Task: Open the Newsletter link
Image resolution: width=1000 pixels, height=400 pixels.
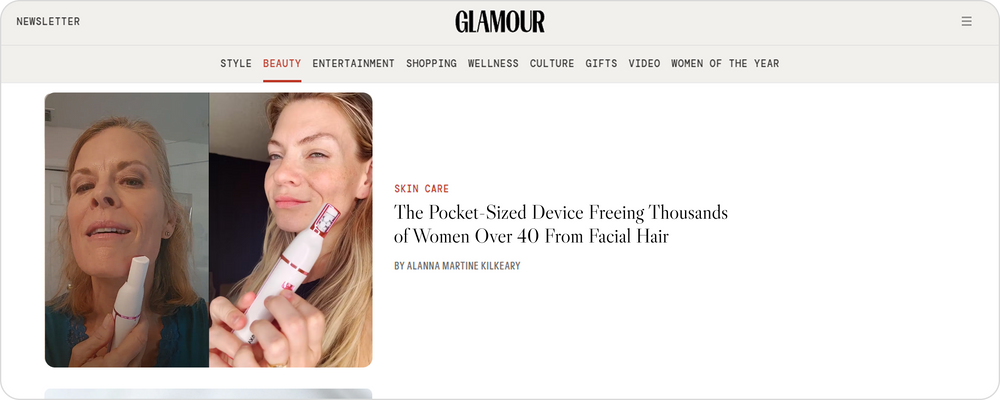Action: point(48,22)
